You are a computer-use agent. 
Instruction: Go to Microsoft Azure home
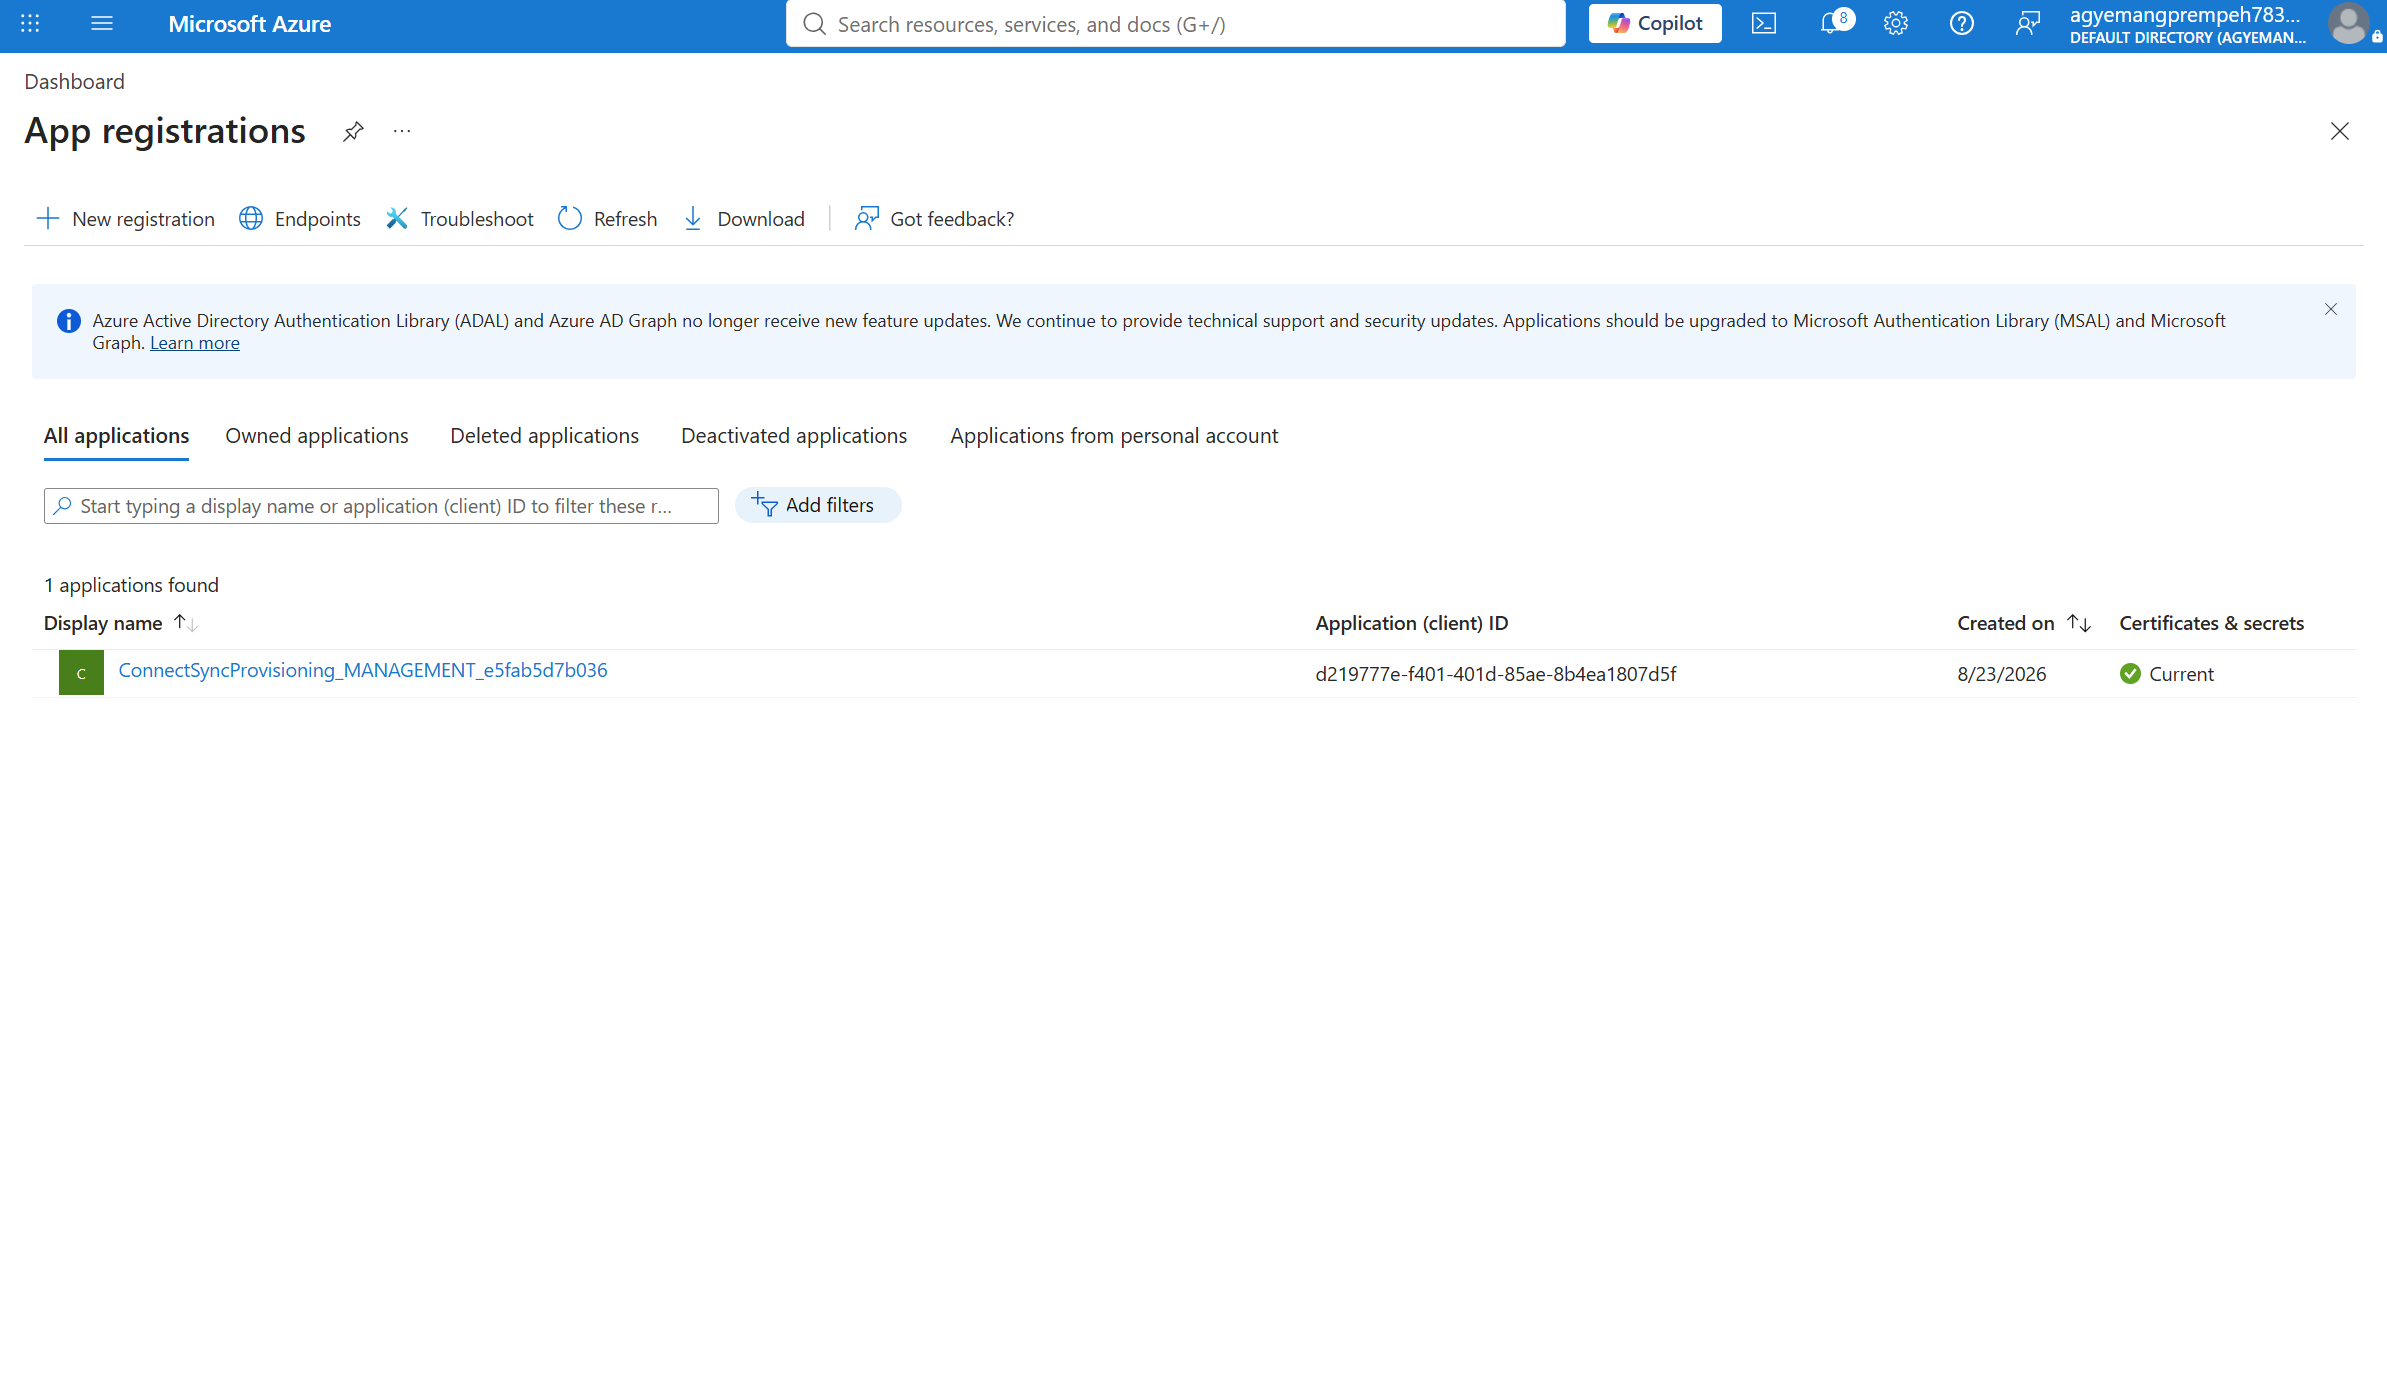point(249,24)
